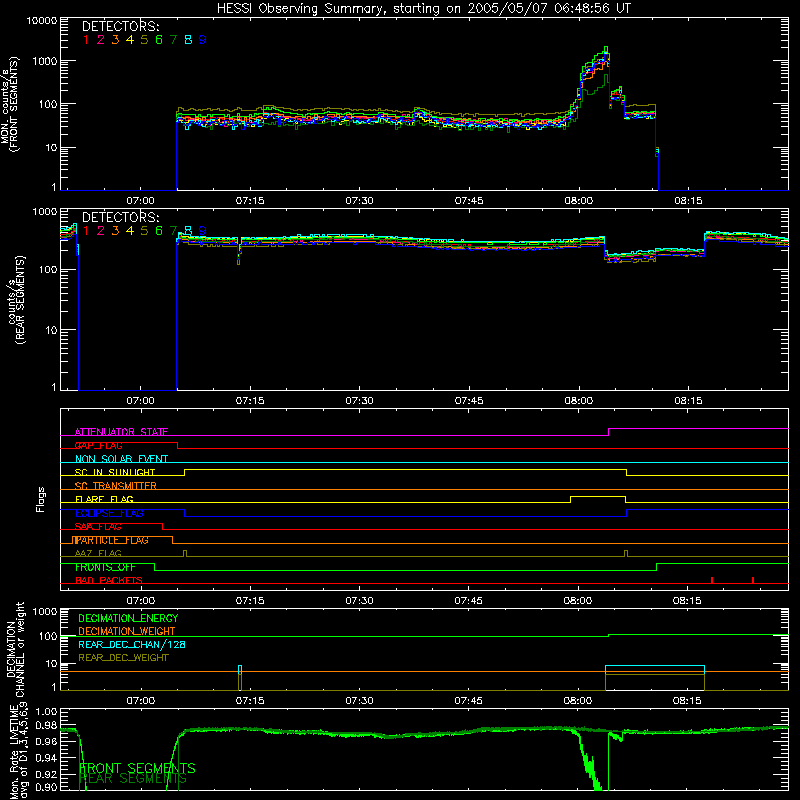Select the DETECTORS: legend heading in front segments plot

(120, 26)
